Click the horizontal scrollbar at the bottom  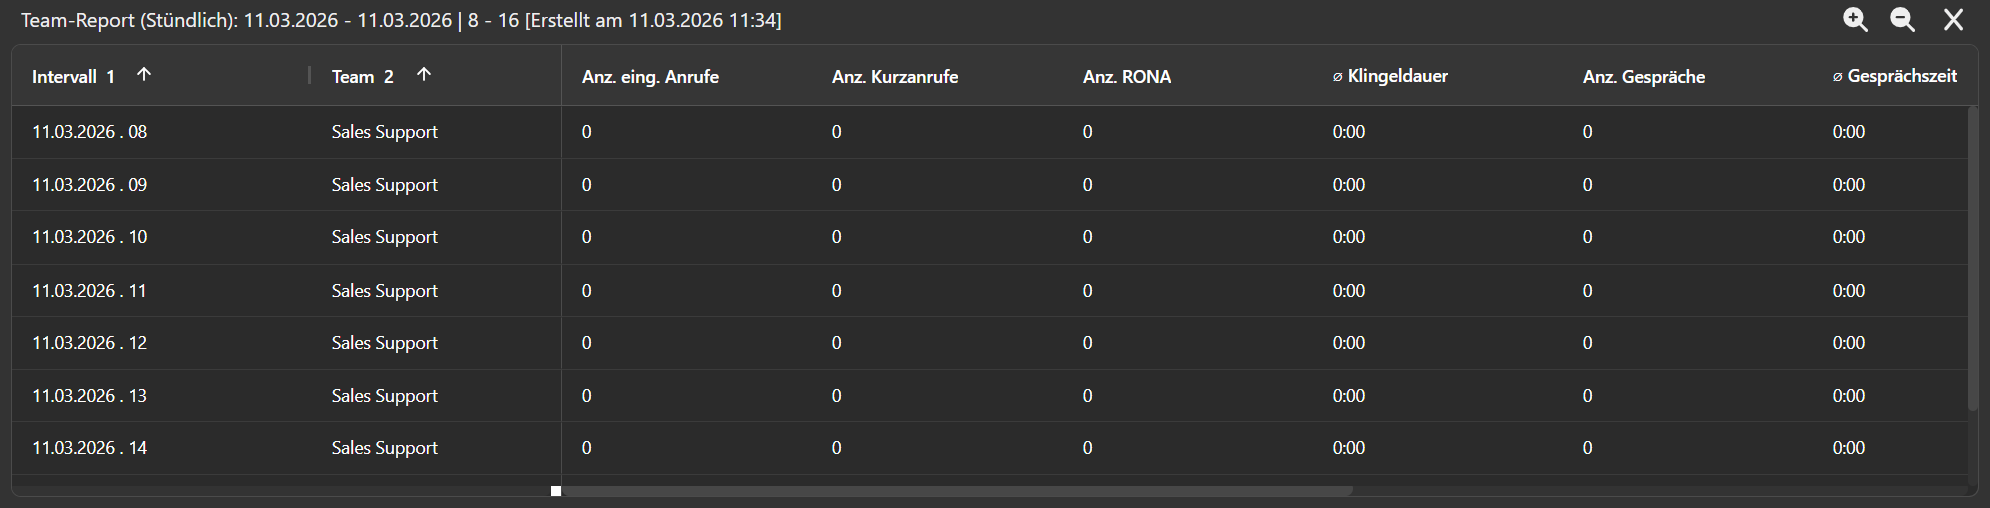click(956, 491)
